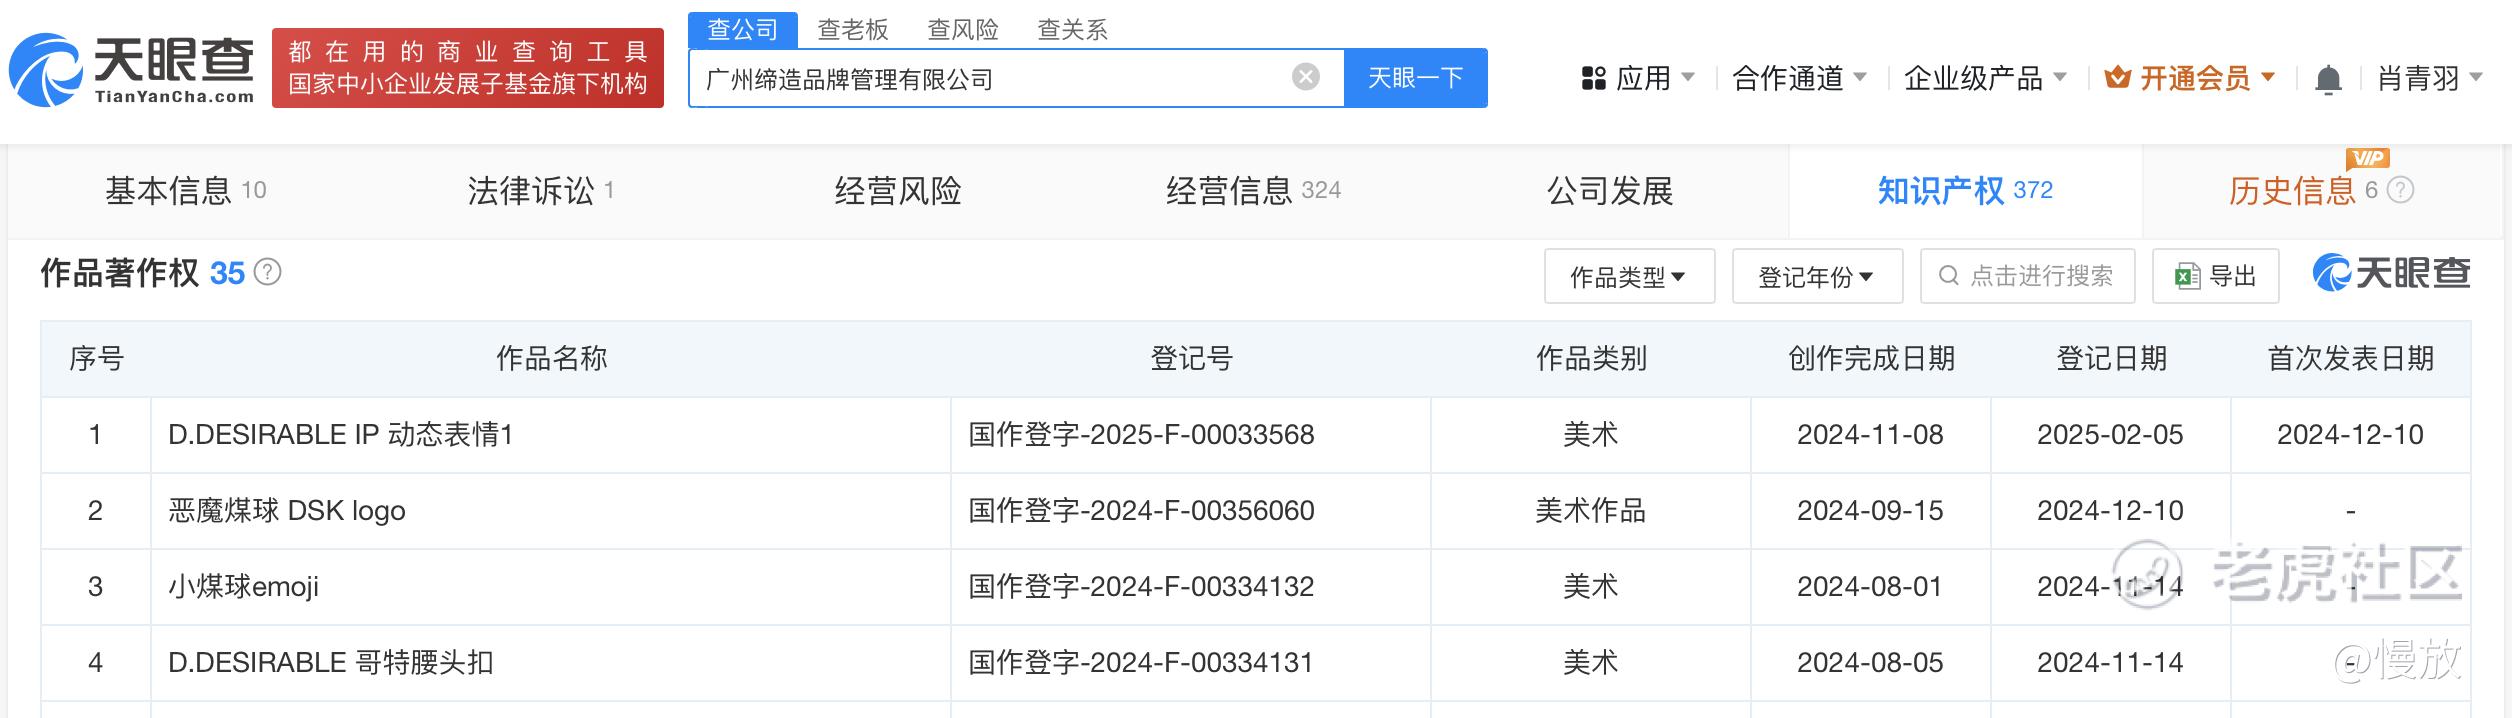2512x718 pixels.
Task: Click the 美术作品 category cell
Action: pos(1591,510)
